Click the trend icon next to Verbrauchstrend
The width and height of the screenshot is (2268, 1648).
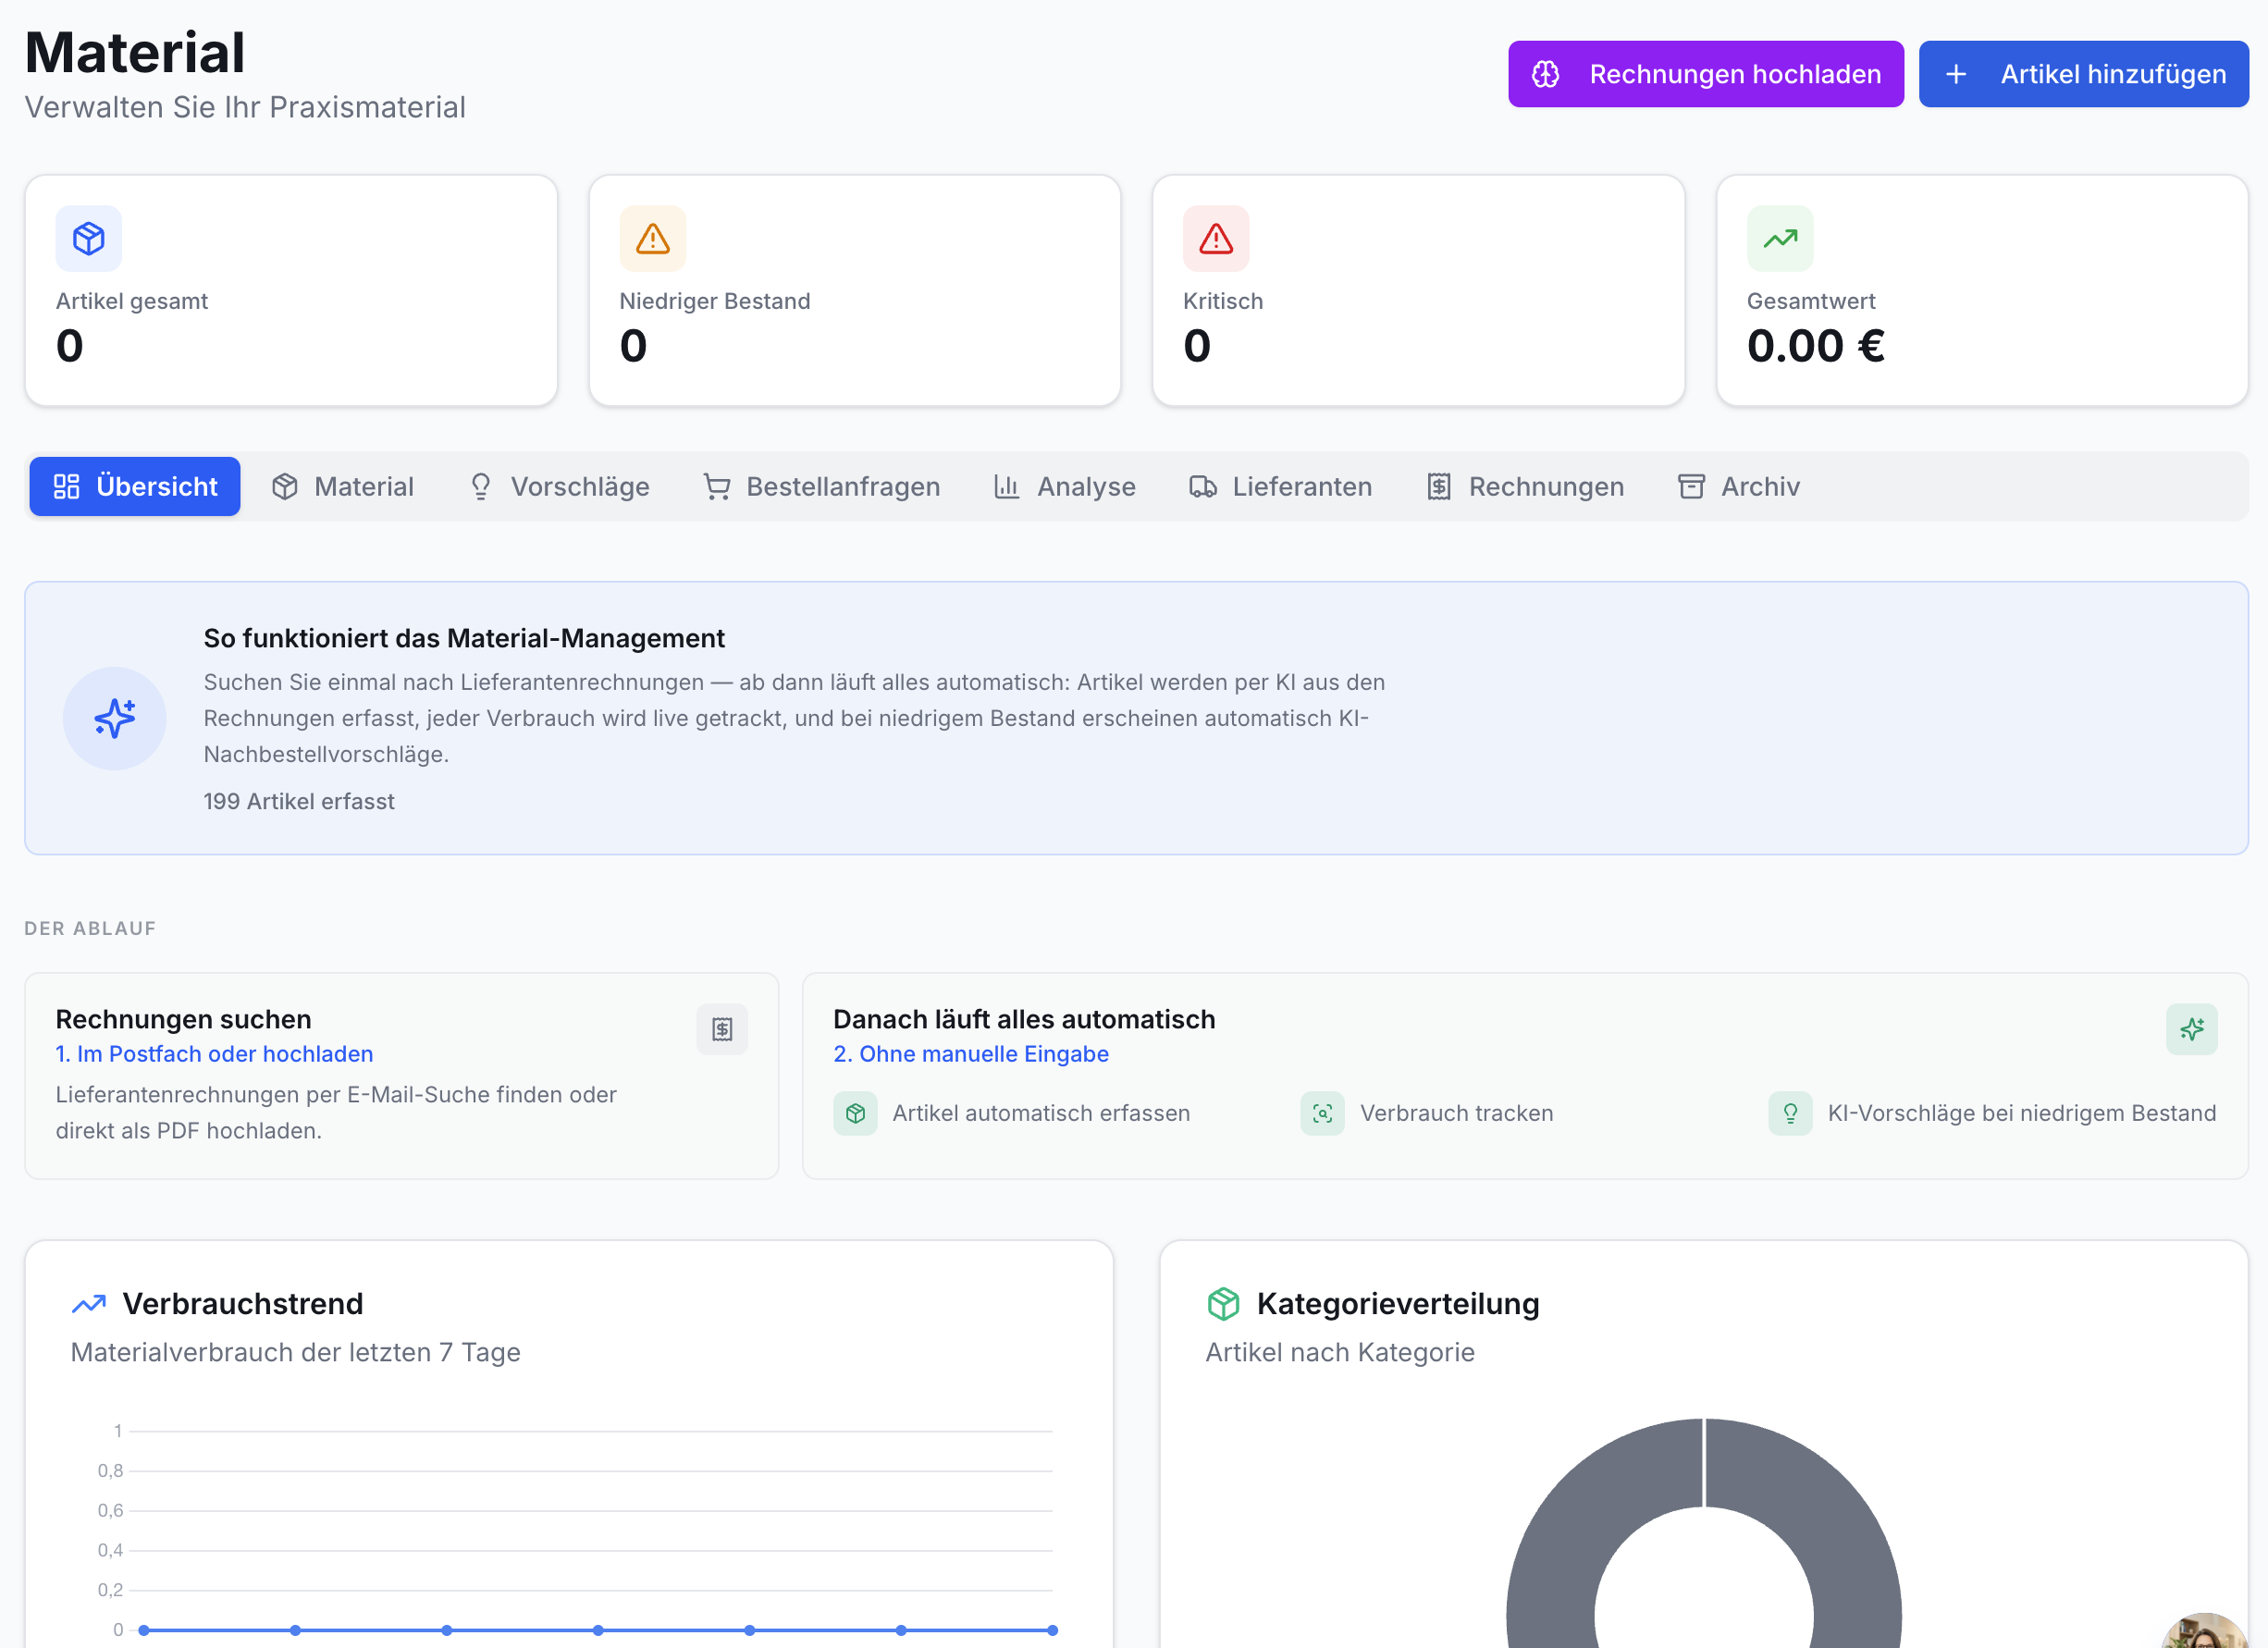[89, 1304]
